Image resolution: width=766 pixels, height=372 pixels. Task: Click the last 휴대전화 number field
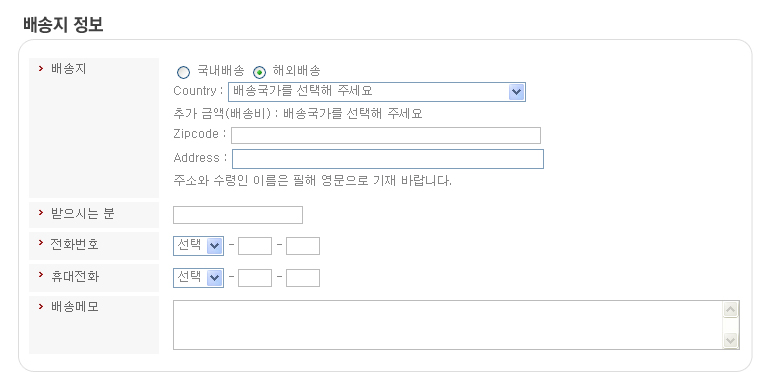pos(303,278)
